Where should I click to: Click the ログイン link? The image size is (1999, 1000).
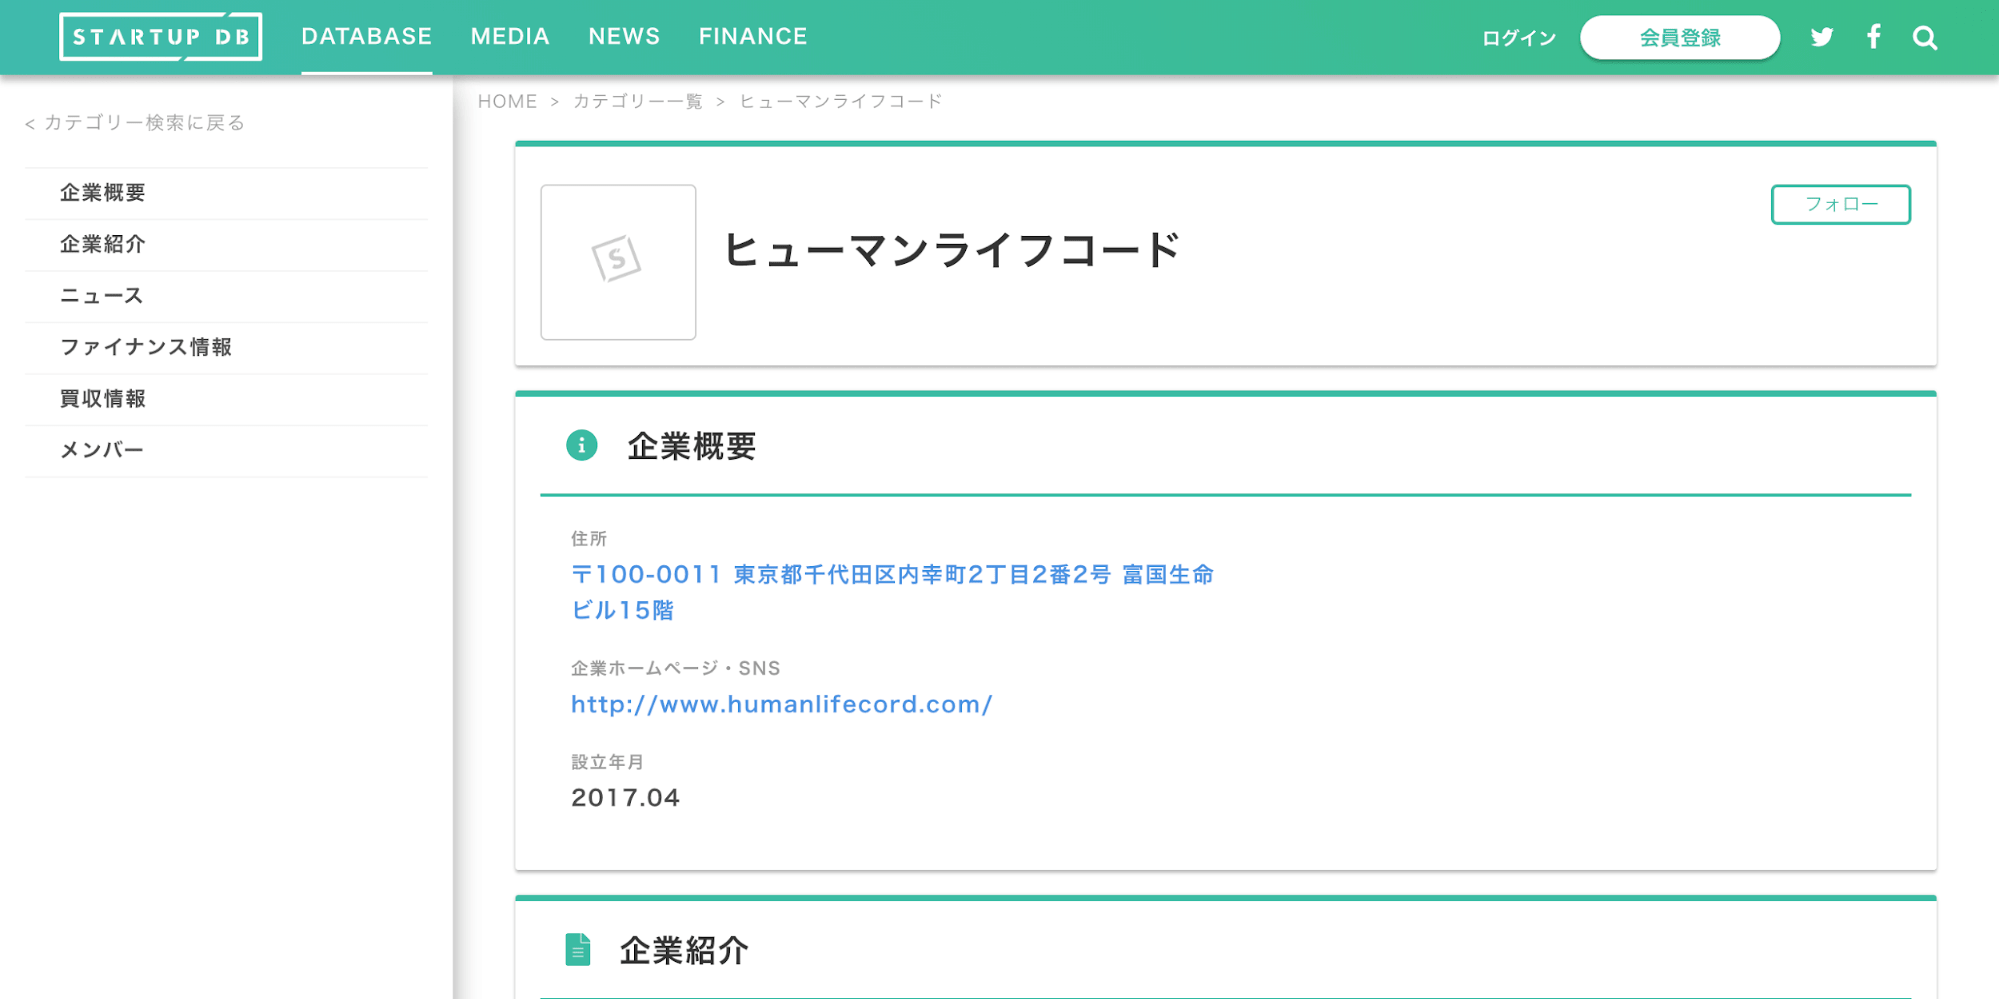click(x=1519, y=38)
